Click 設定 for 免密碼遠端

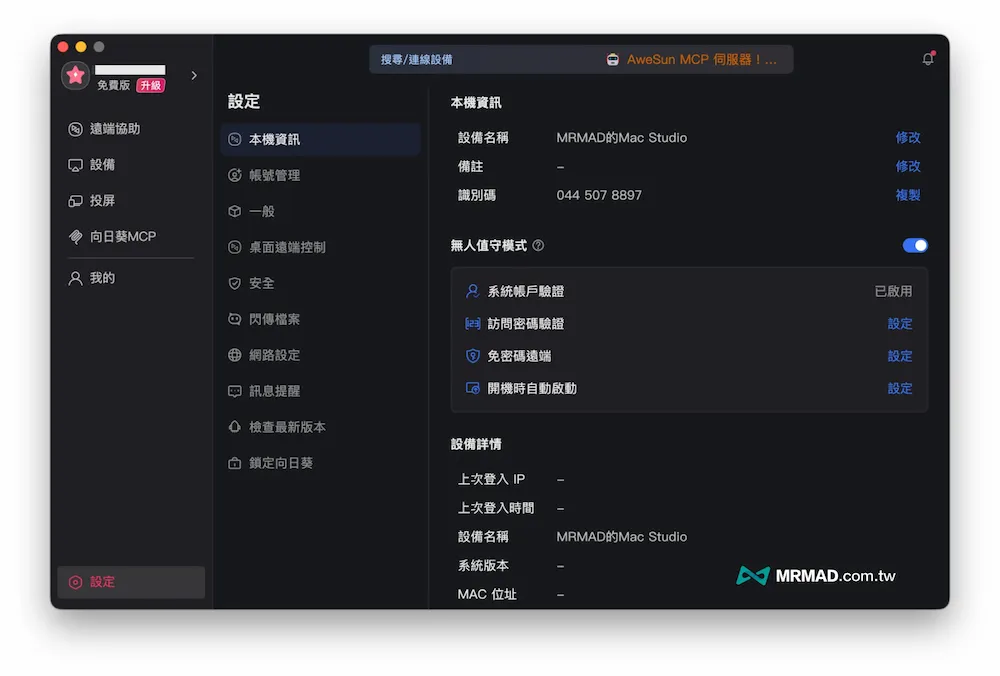(899, 356)
